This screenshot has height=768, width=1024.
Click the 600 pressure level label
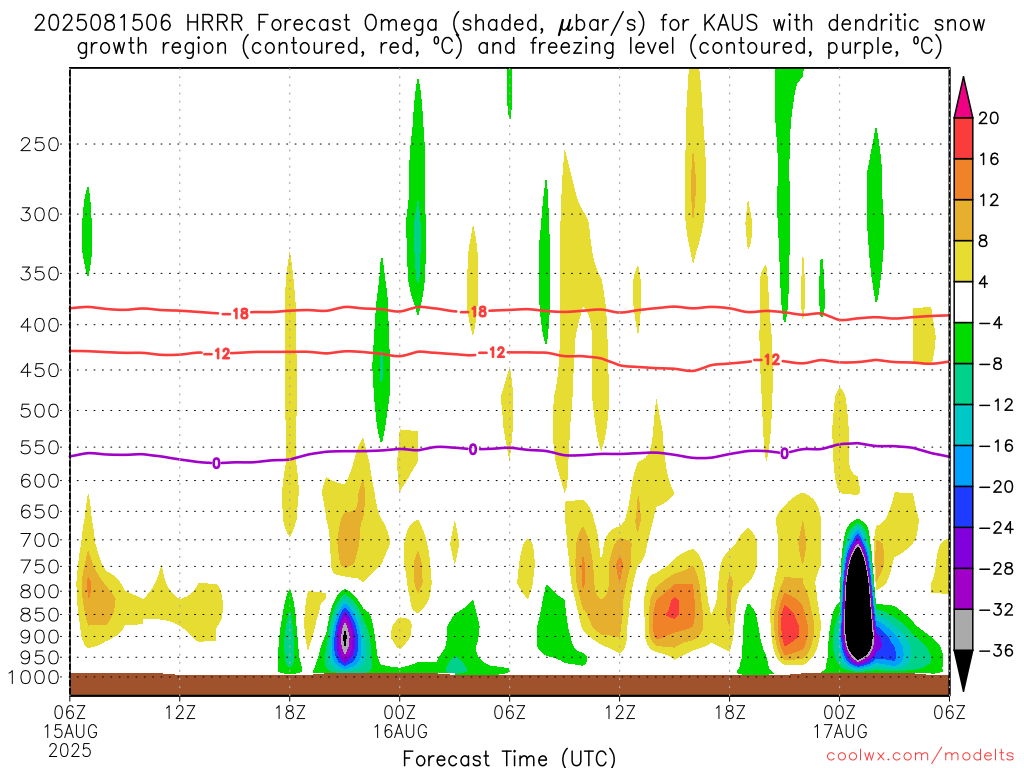point(40,481)
